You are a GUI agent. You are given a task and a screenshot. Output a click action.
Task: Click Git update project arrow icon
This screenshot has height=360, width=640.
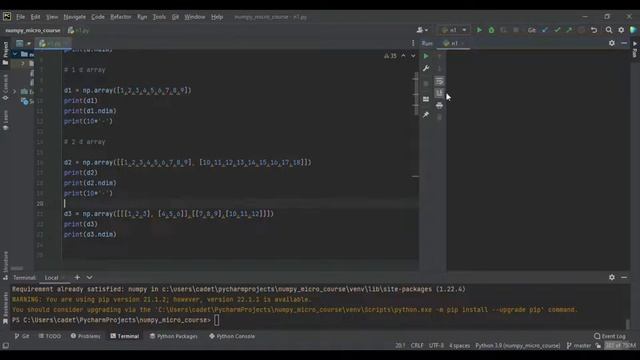(x=545, y=30)
